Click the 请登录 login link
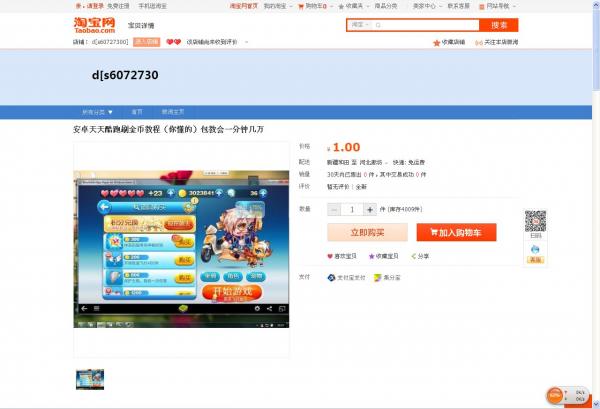This screenshot has height=409, width=600. (95, 6)
